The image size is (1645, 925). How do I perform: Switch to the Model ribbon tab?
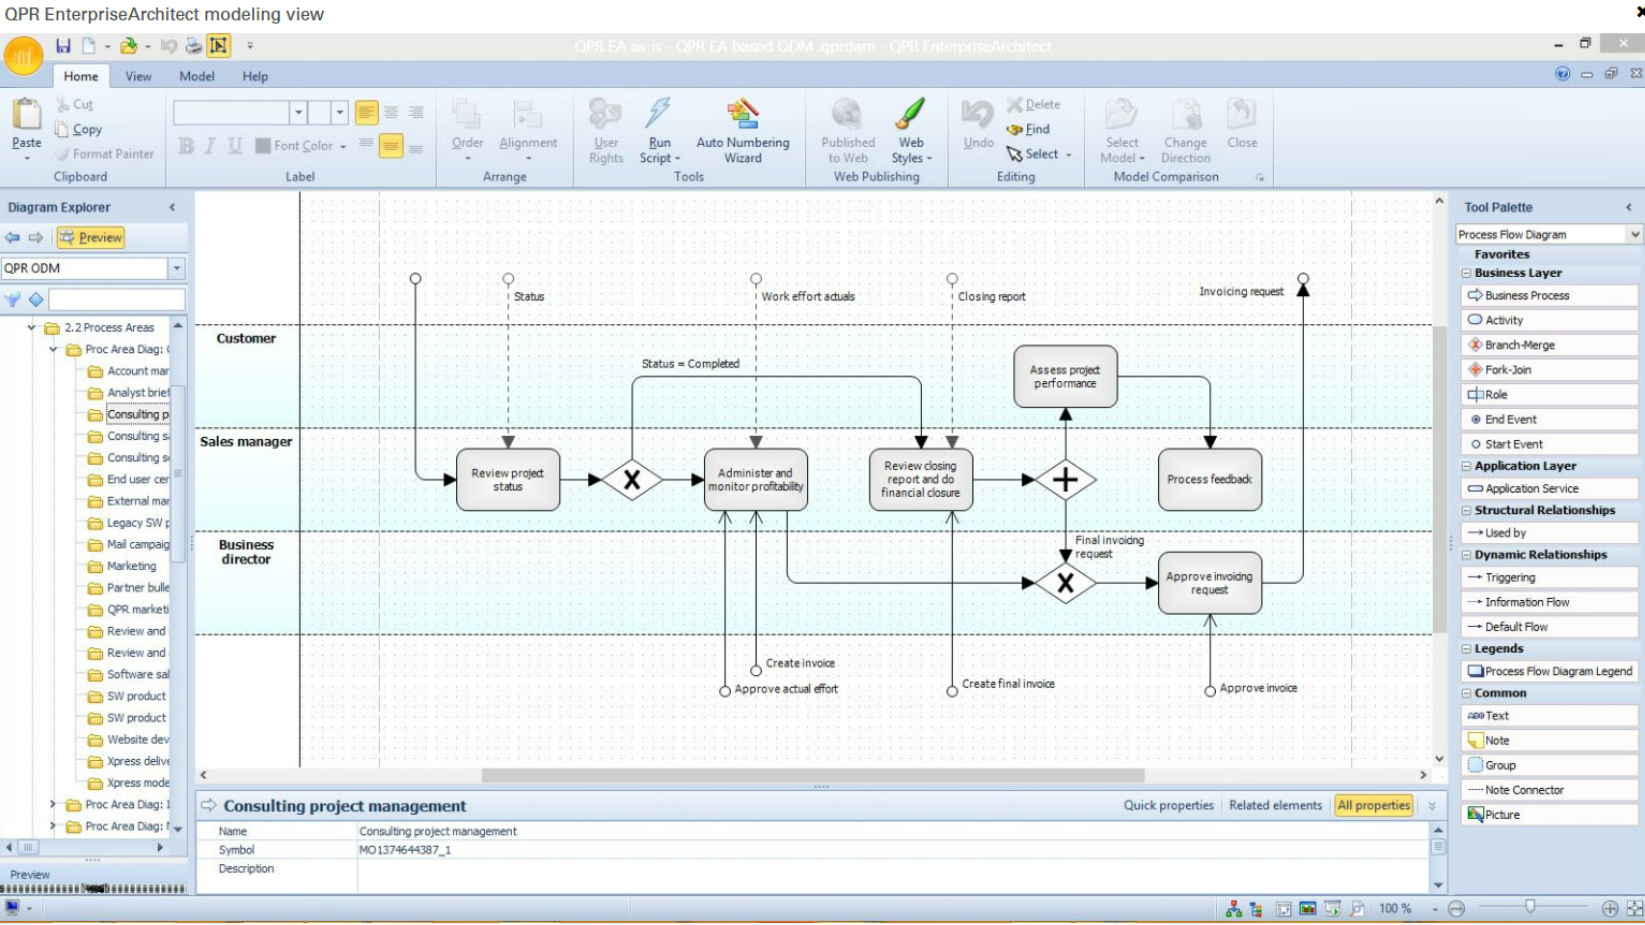197,76
